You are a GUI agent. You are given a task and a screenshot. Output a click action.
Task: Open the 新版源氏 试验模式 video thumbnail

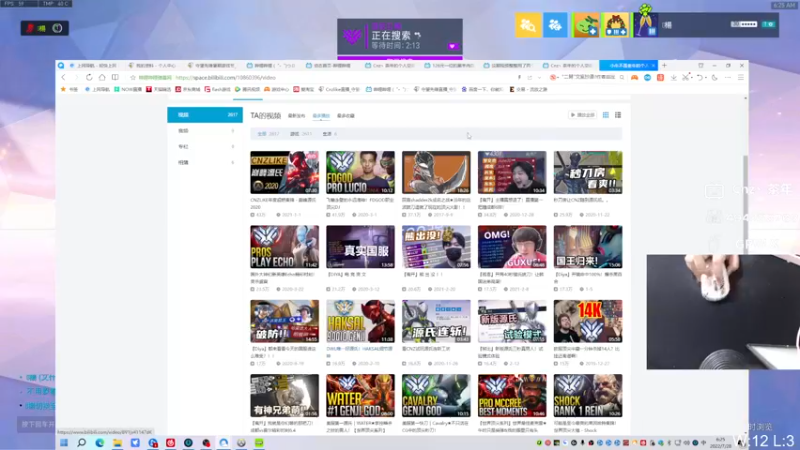[512, 321]
